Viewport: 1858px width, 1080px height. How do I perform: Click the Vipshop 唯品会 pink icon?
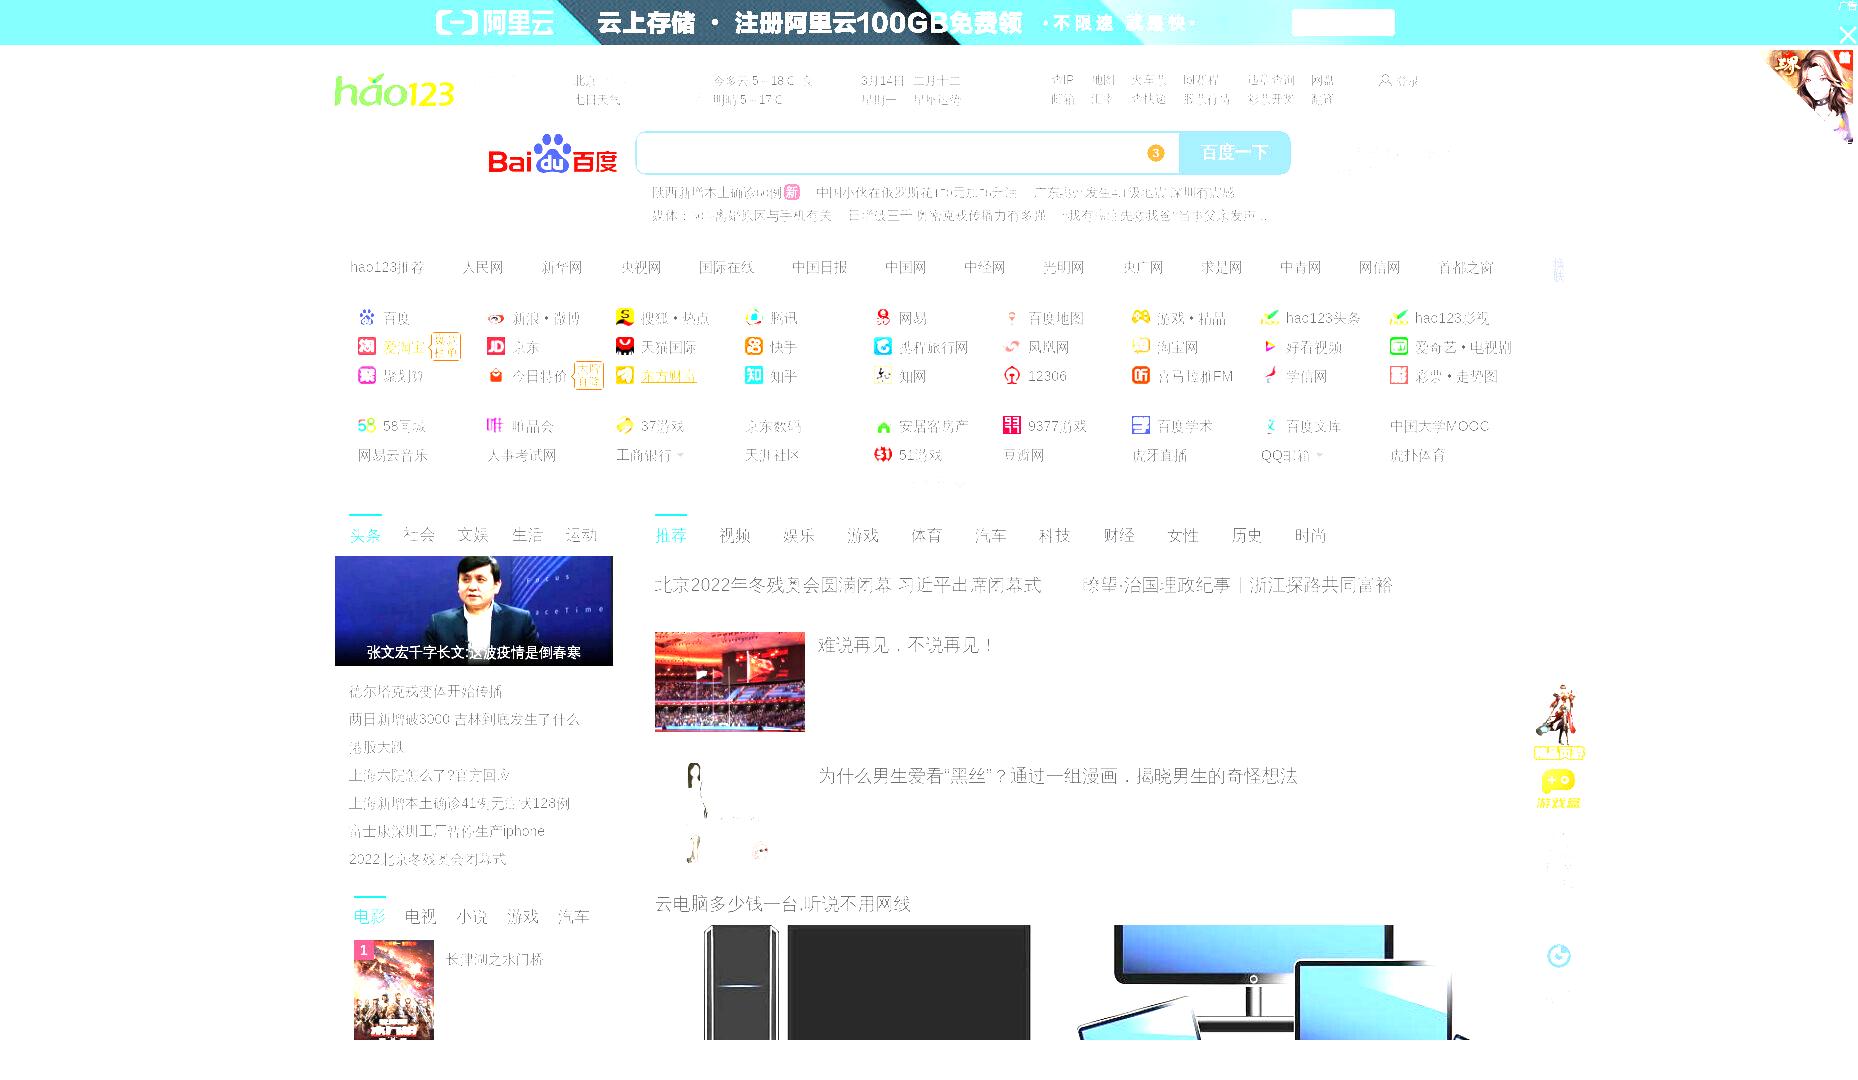[495, 425]
